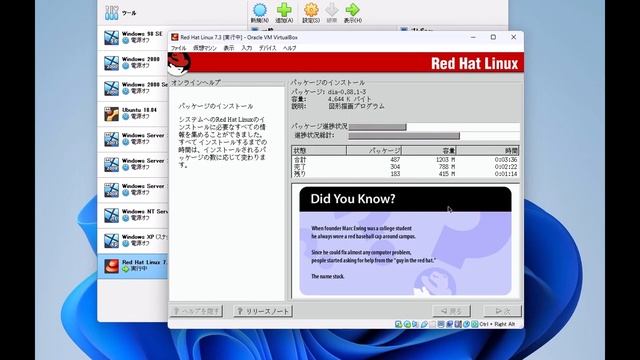
Task: Click the パッケージ column header
Action: pyautogui.click(x=374, y=151)
